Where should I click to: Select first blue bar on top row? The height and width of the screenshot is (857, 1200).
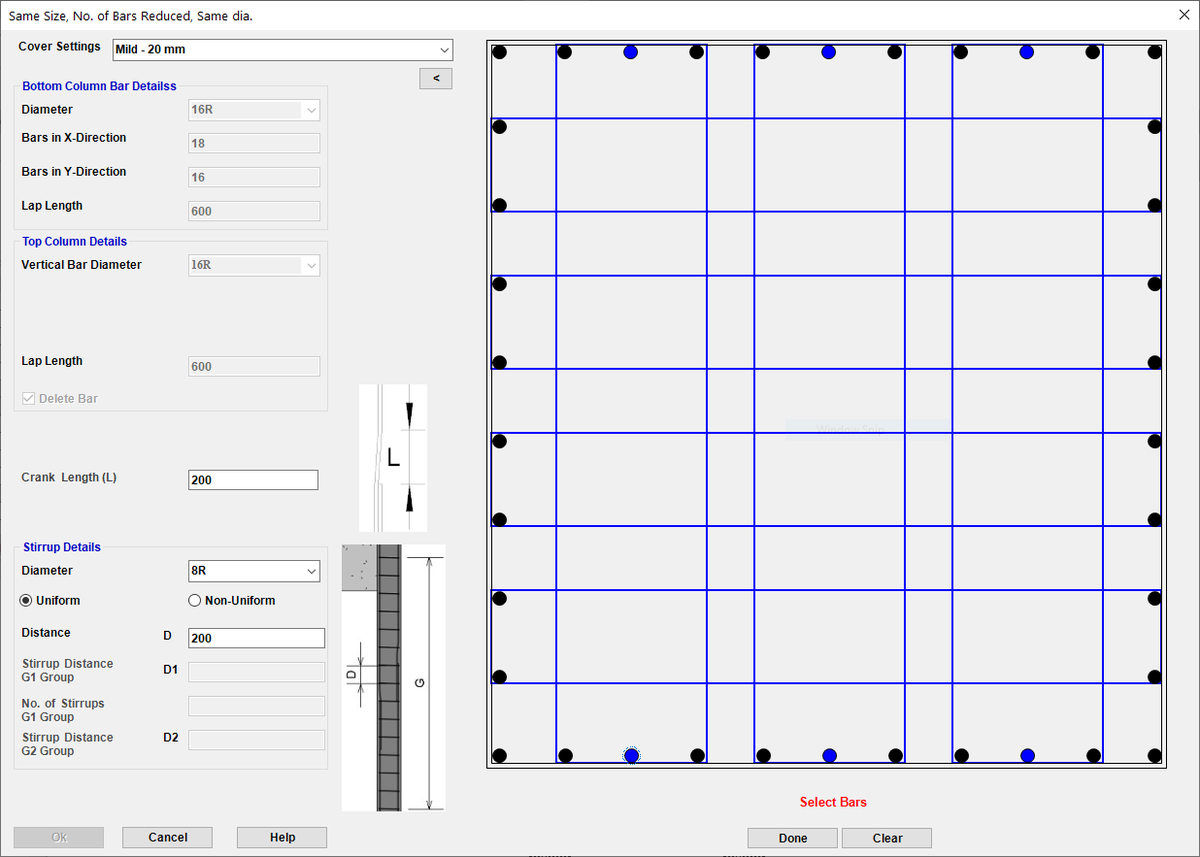pos(631,53)
